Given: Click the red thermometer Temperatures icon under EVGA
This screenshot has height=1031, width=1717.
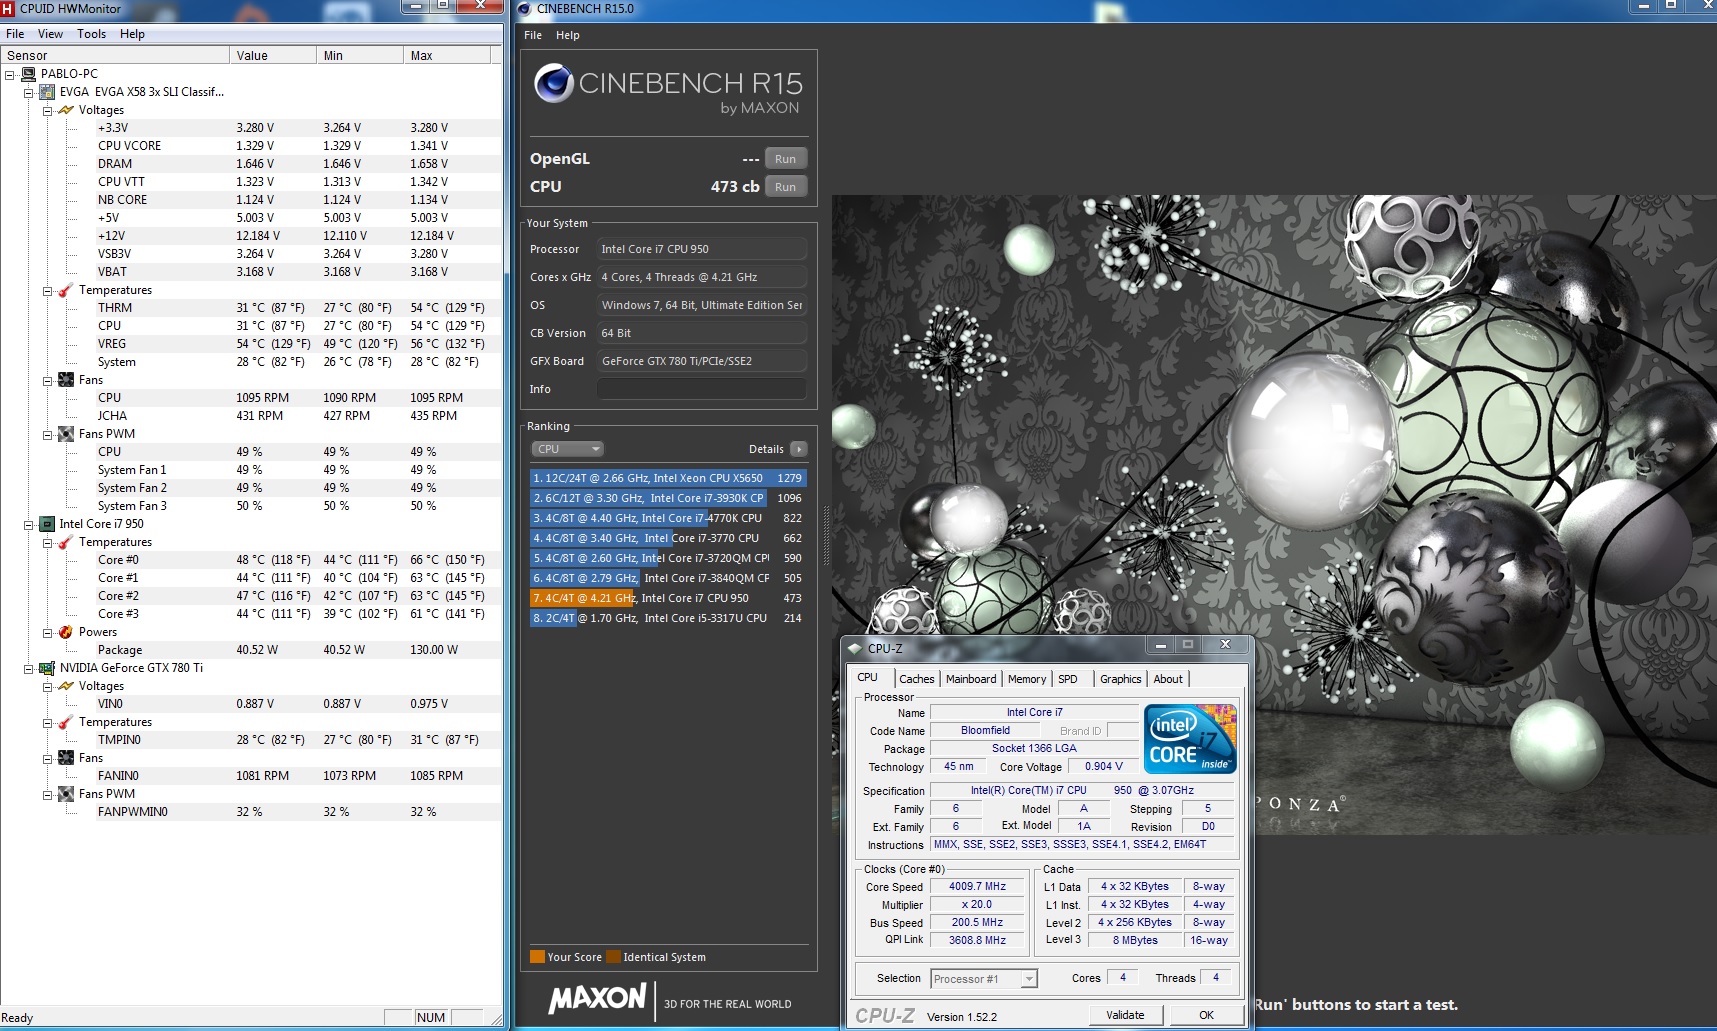Looking at the screenshot, I should pyautogui.click(x=66, y=290).
